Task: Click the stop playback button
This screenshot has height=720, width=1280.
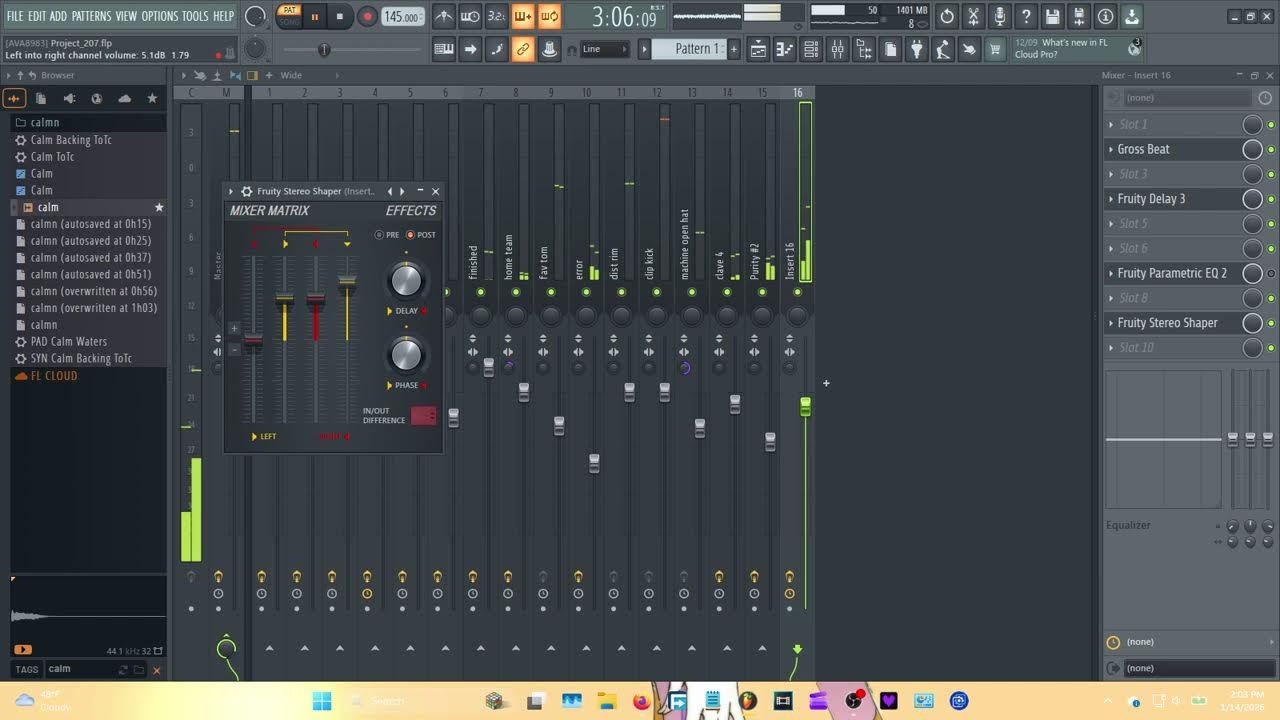Action: pos(340,16)
